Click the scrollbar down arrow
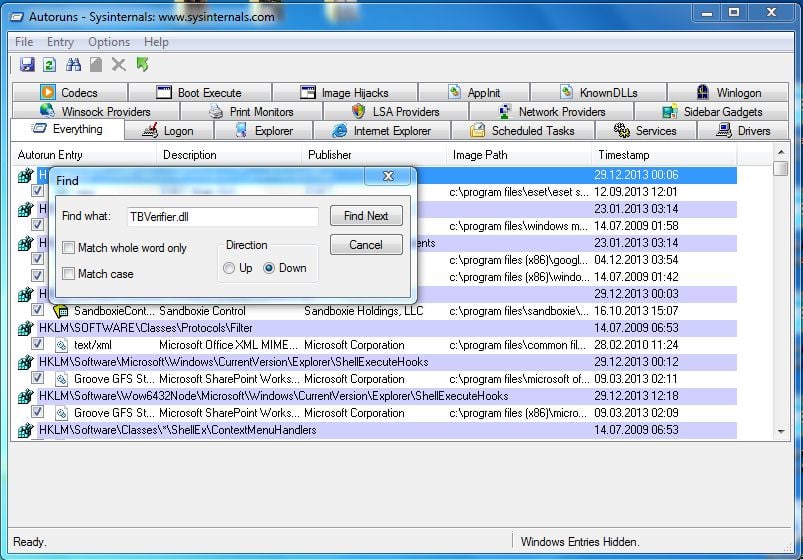The height and width of the screenshot is (560, 803). pos(781,431)
